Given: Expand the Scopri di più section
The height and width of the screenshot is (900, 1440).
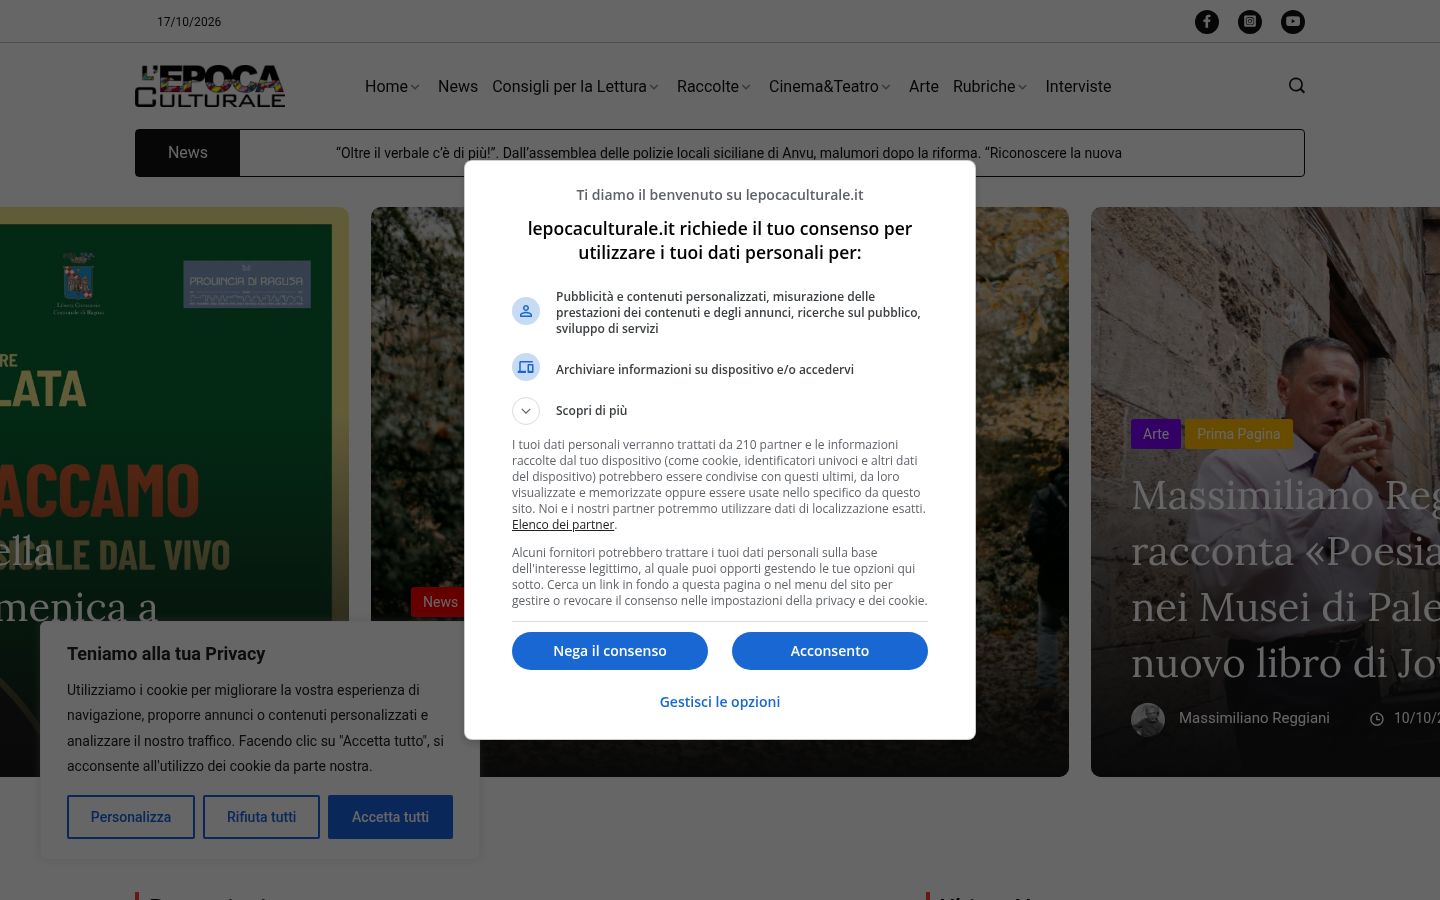Looking at the screenshot, I should (x=526, y=411).
